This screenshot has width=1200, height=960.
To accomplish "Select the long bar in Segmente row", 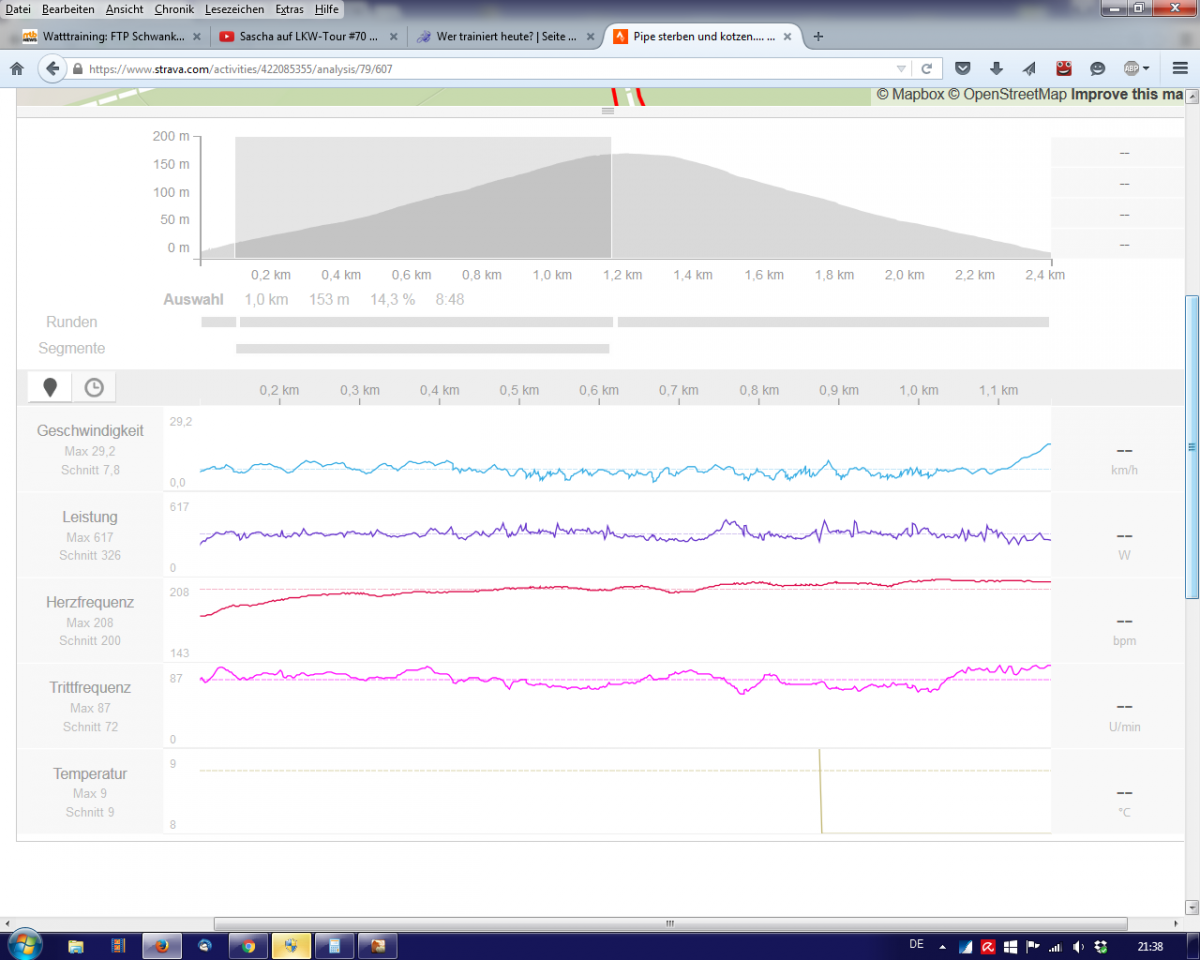I will coord(422,349).
